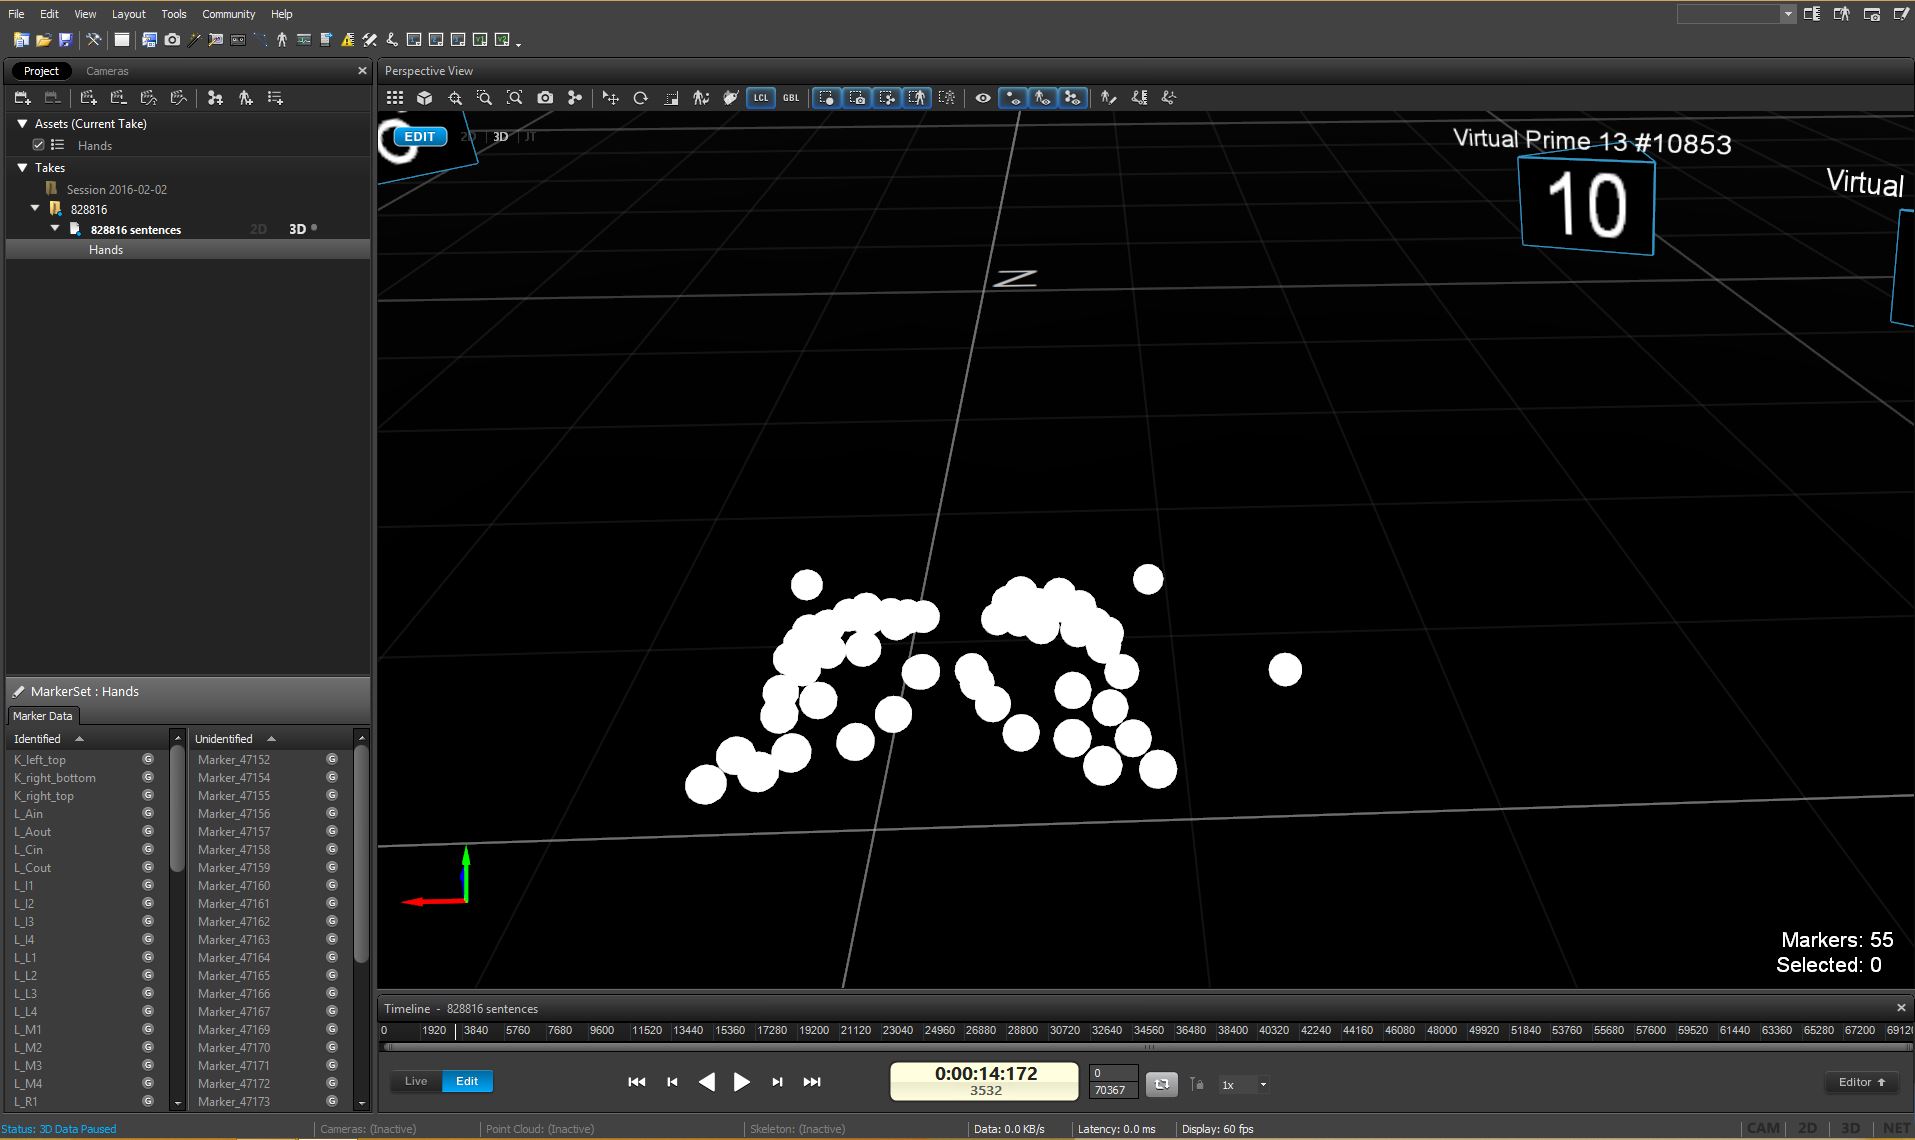Collapse the Assets (Current Take) section
The width and height of the screenshot is (1915, 1140).
click(x=22, y=124)
